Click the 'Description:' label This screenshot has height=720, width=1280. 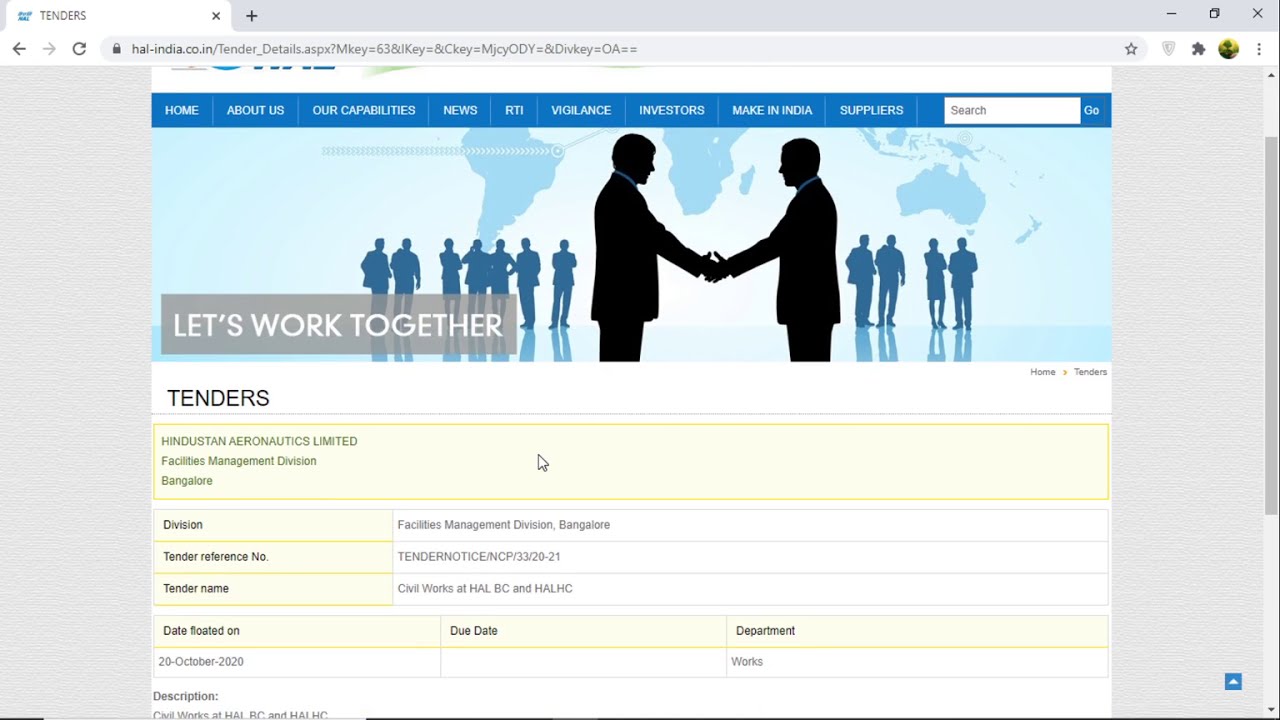pos(185,696)
